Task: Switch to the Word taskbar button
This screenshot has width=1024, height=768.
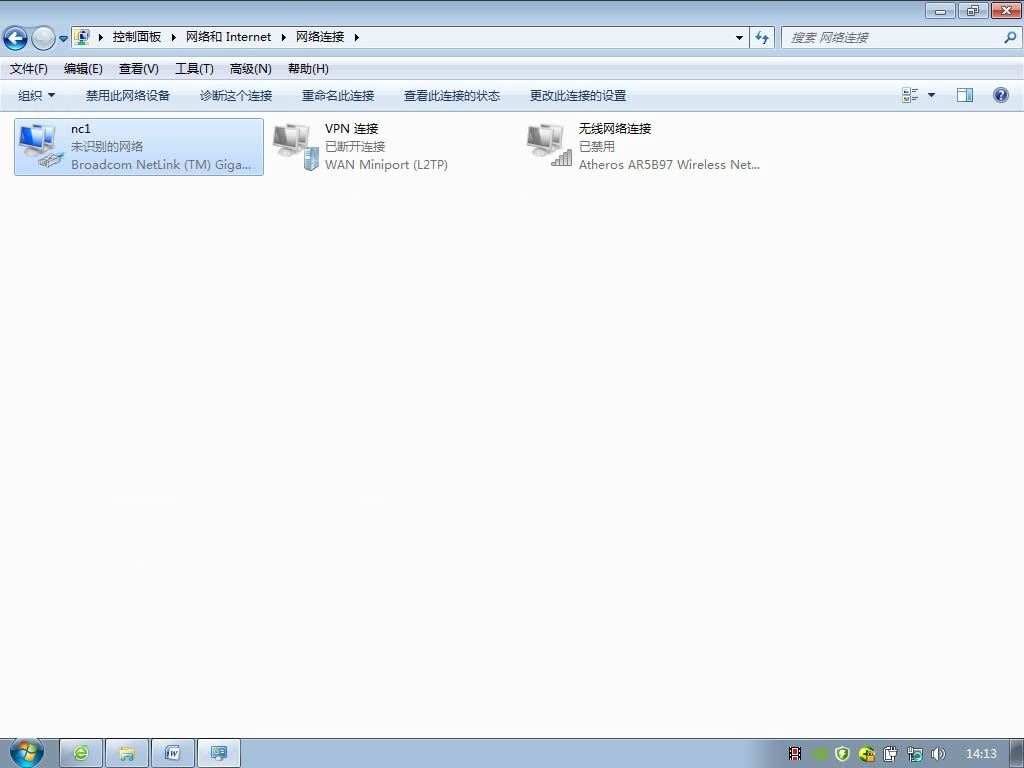Action: (x=172, y=753)
